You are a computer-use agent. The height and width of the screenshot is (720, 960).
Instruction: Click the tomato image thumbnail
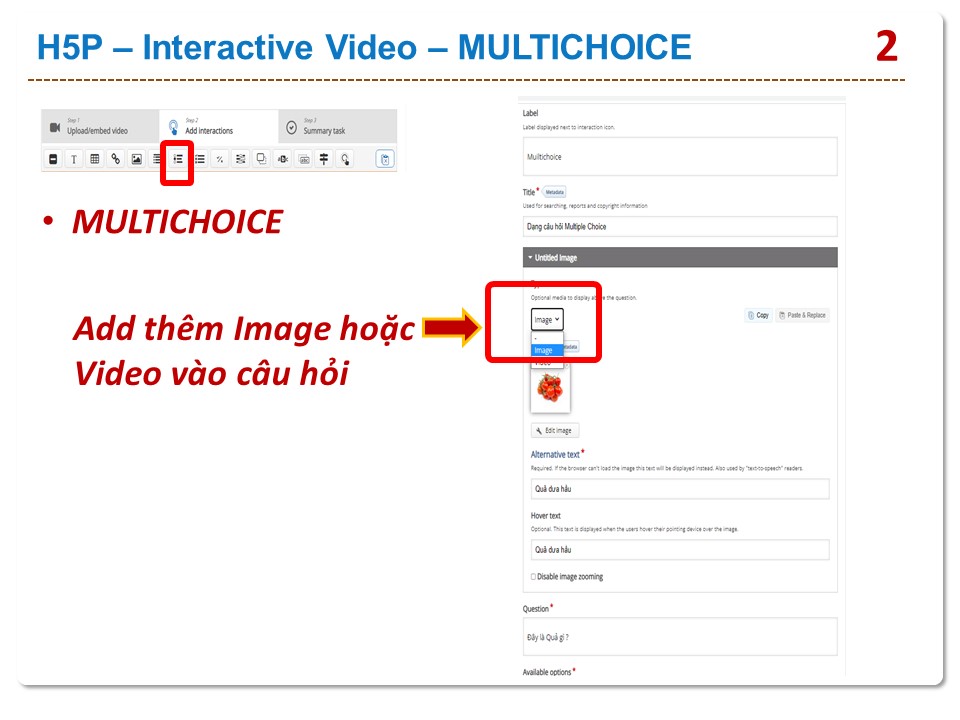[x=550, y=389]
